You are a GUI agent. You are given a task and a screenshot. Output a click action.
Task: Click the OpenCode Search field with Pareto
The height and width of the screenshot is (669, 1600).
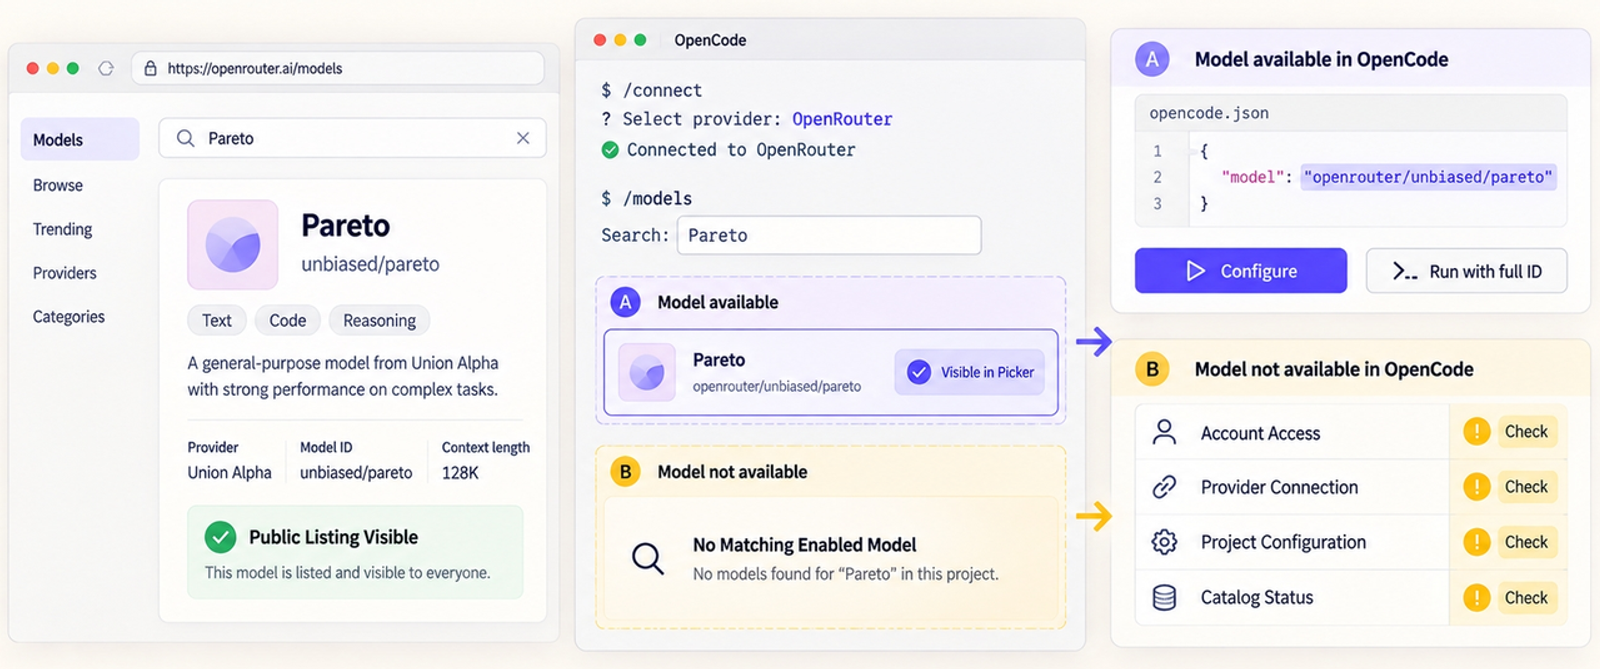pyautogui.click(x=829, y=235)
